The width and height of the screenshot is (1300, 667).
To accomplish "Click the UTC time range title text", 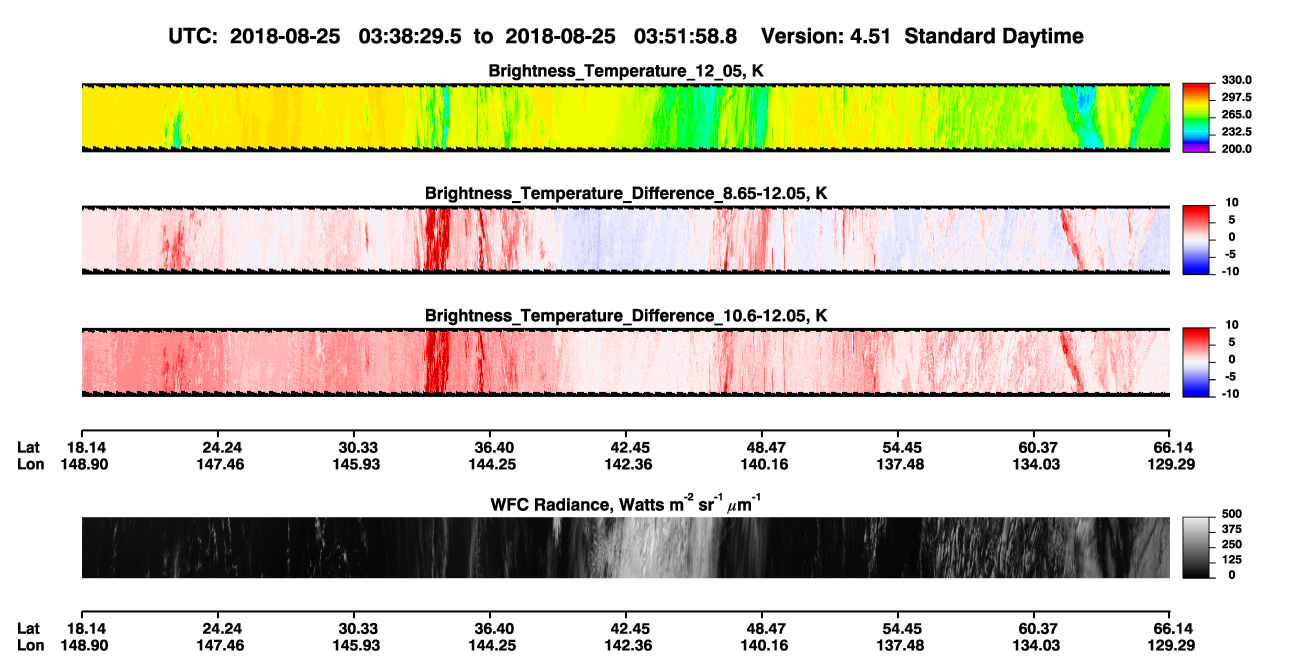I will (x=626, y=36).
